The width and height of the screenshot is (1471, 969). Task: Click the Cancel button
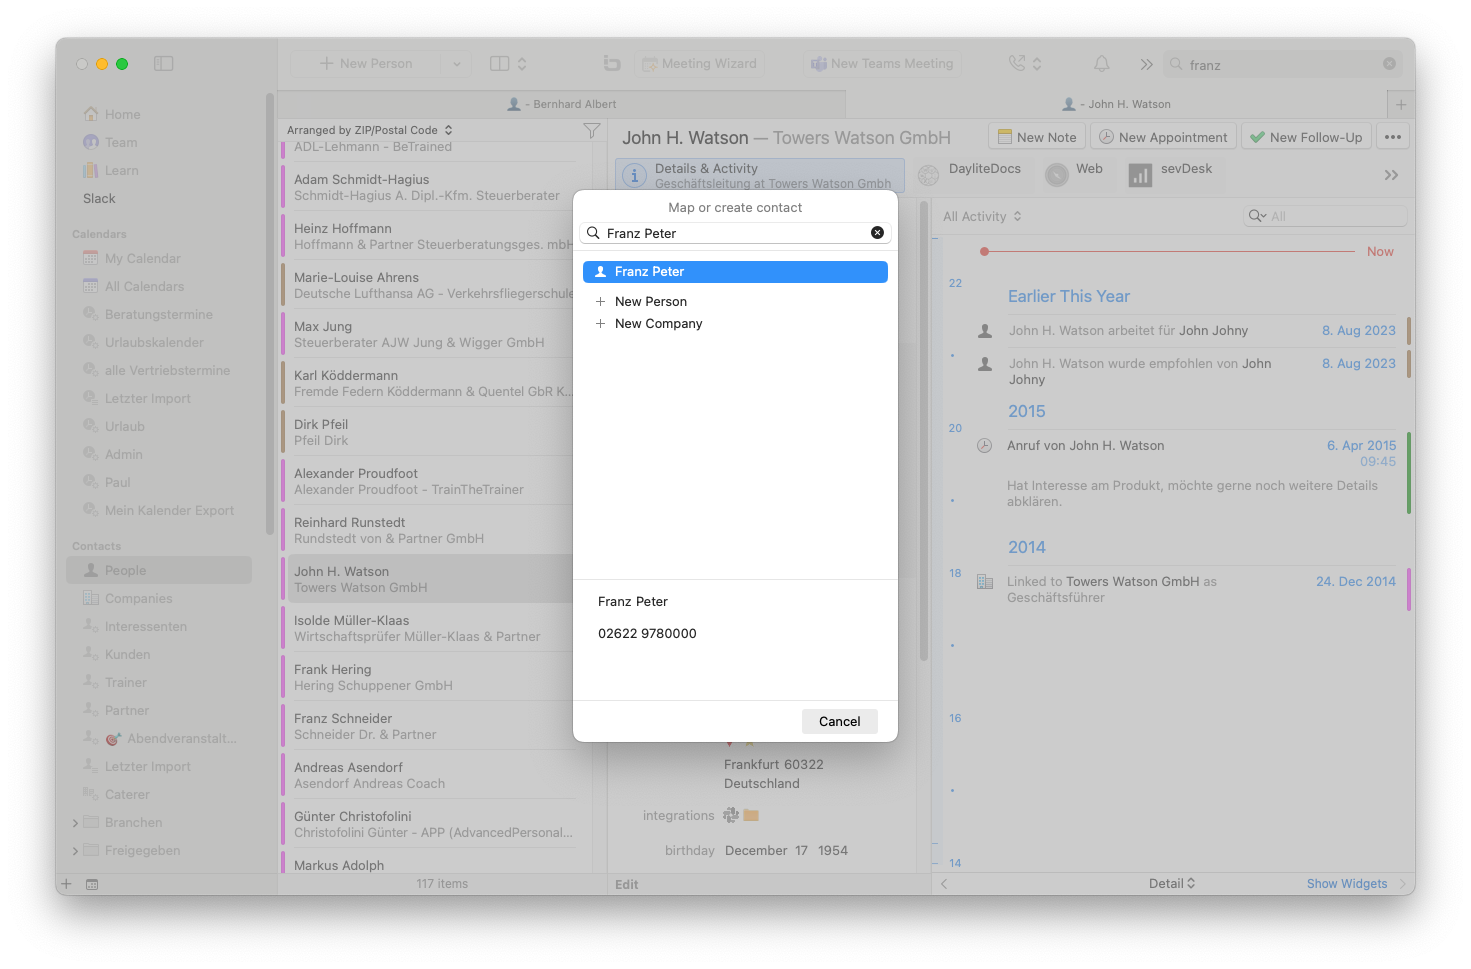click(839, 722)
